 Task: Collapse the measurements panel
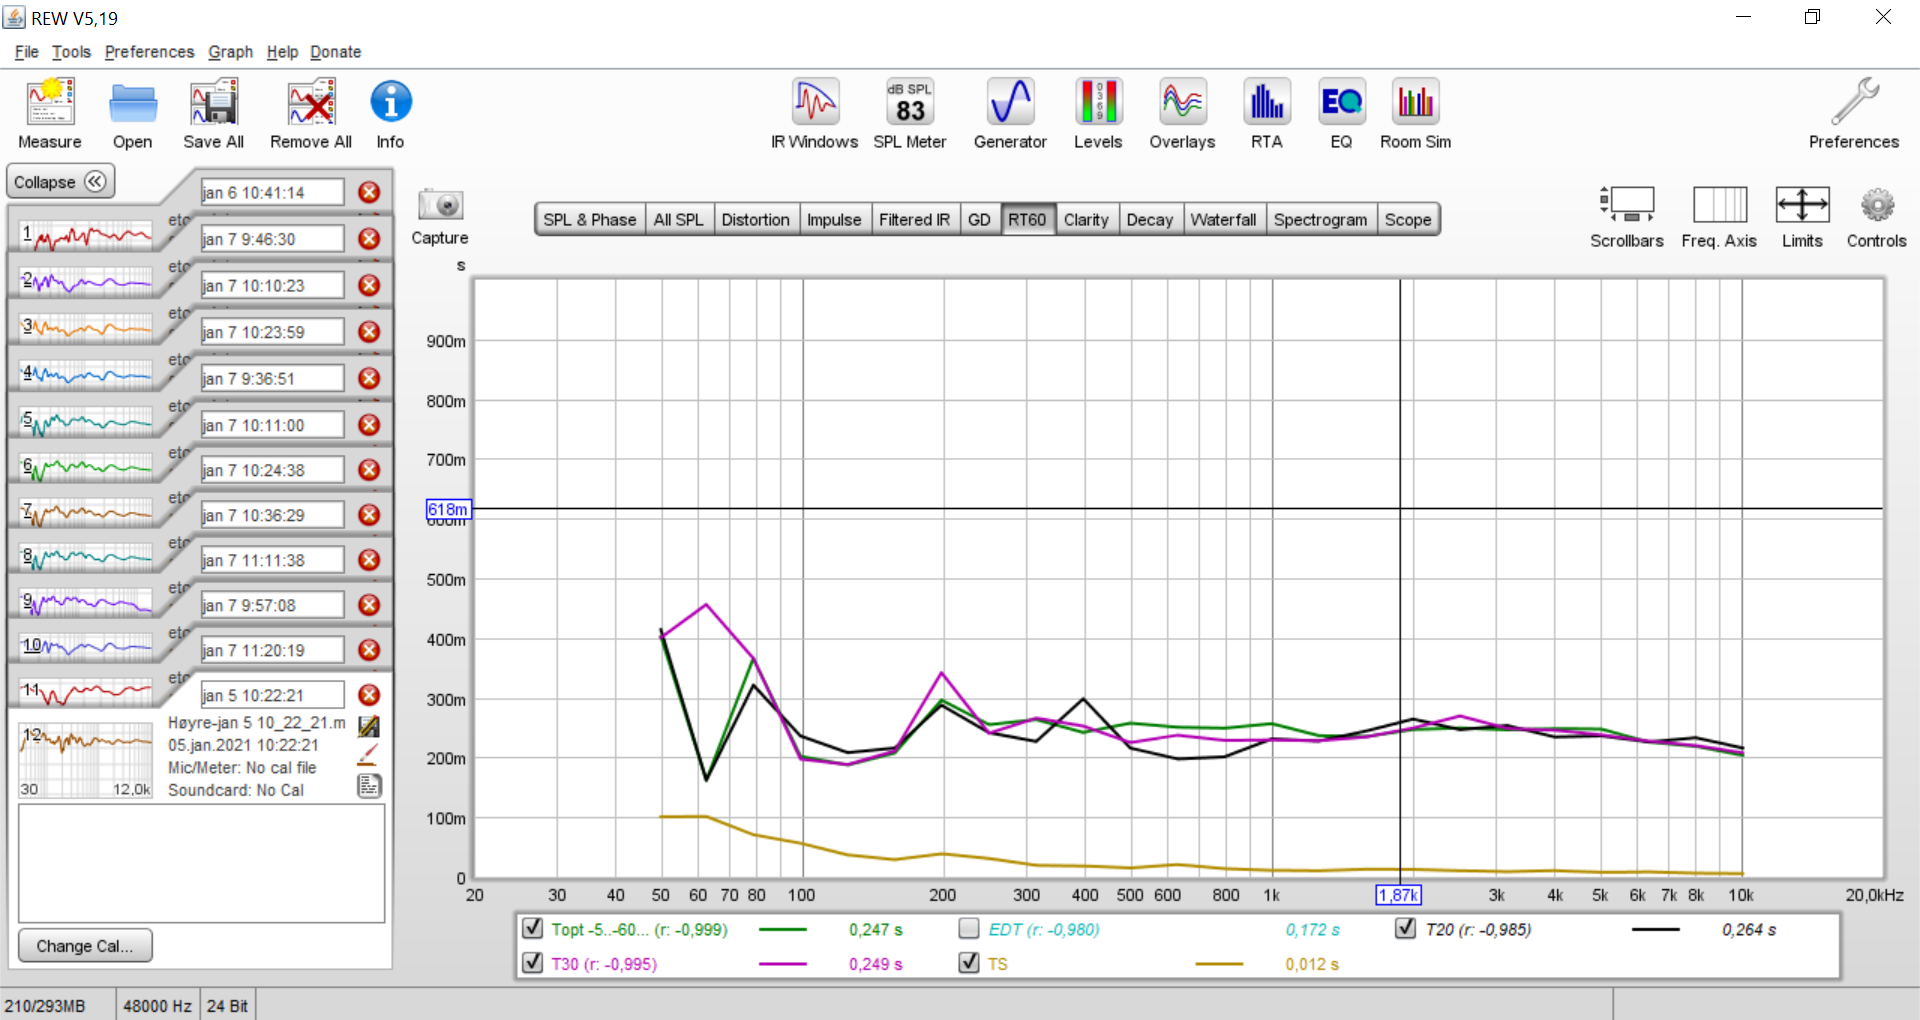pos(60,182)
